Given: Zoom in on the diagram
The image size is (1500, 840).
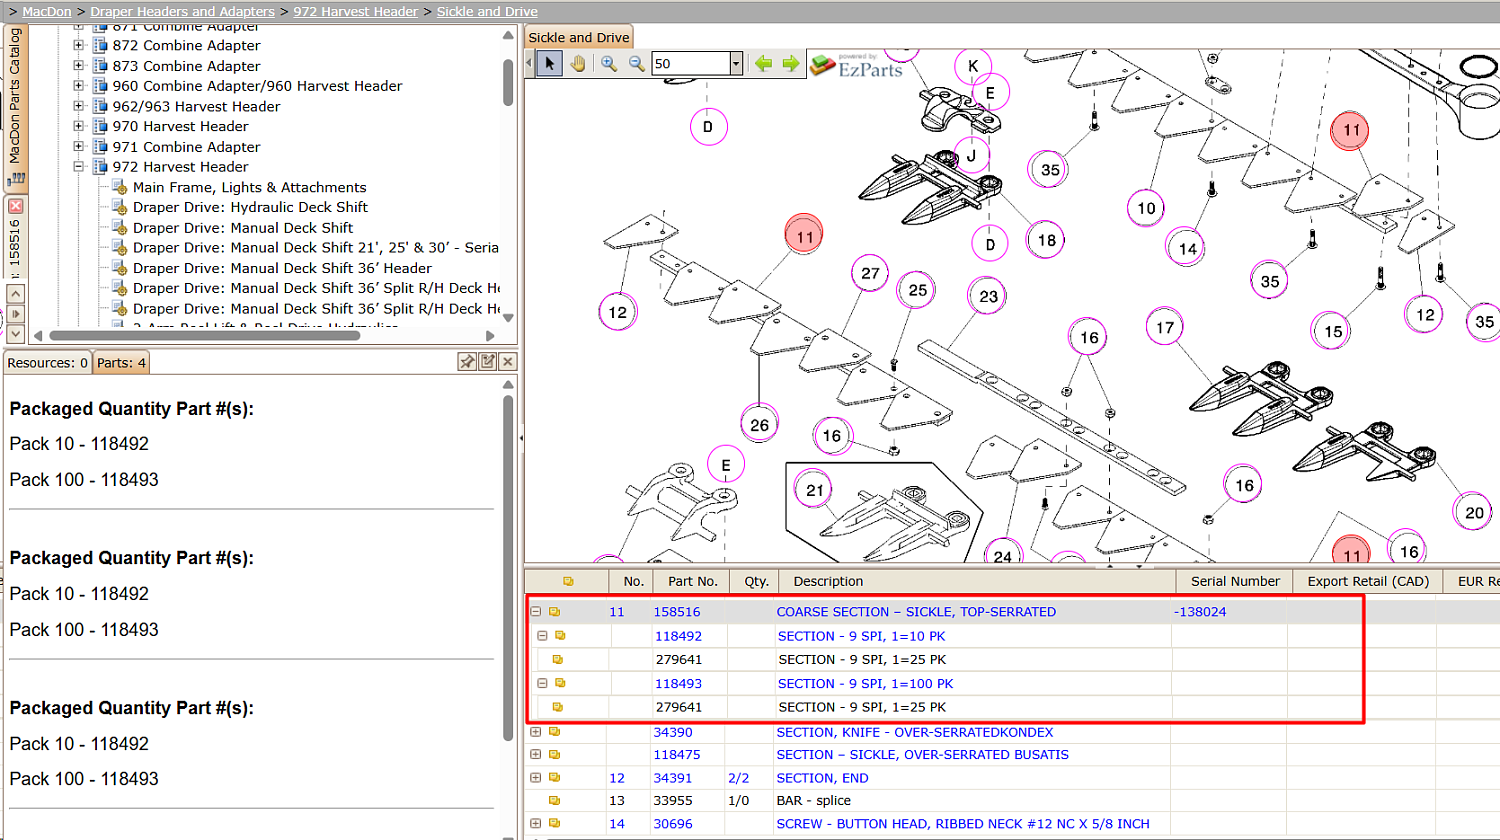Looking at the screenshot, I should click(609, 63).
